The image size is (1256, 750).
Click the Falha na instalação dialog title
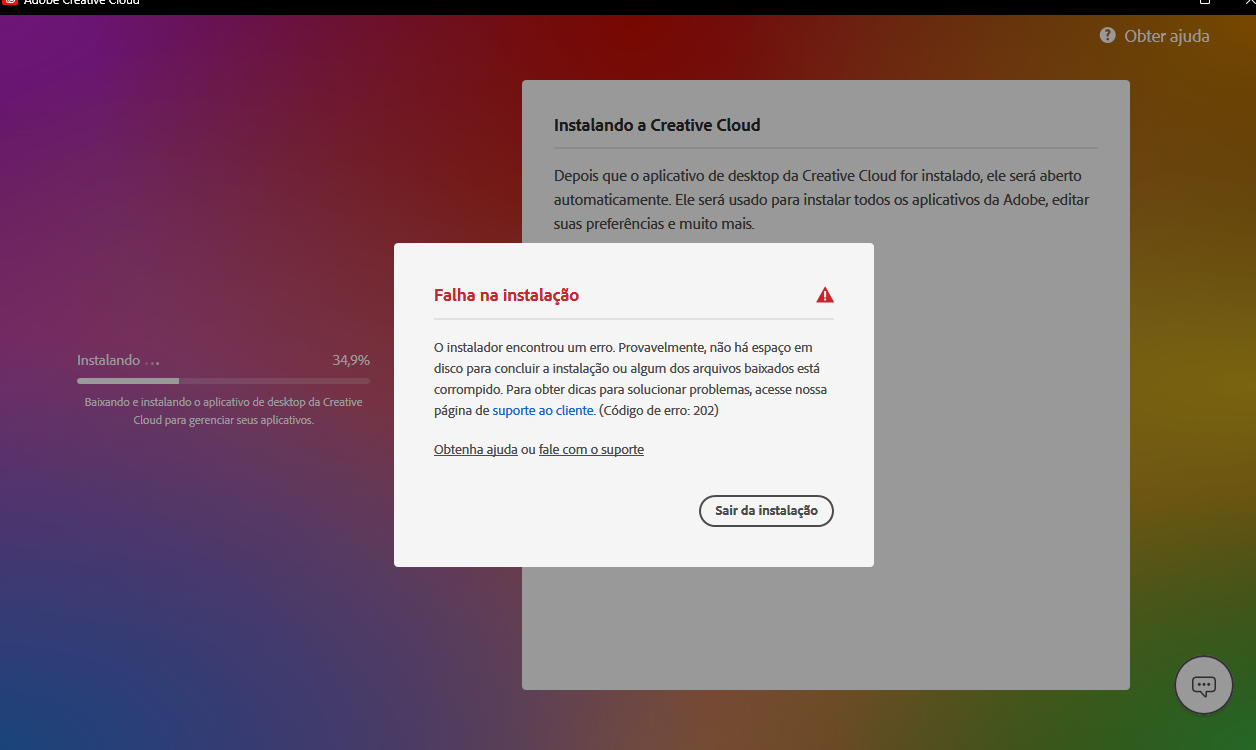pyautogui.click(x=506, y=295)
